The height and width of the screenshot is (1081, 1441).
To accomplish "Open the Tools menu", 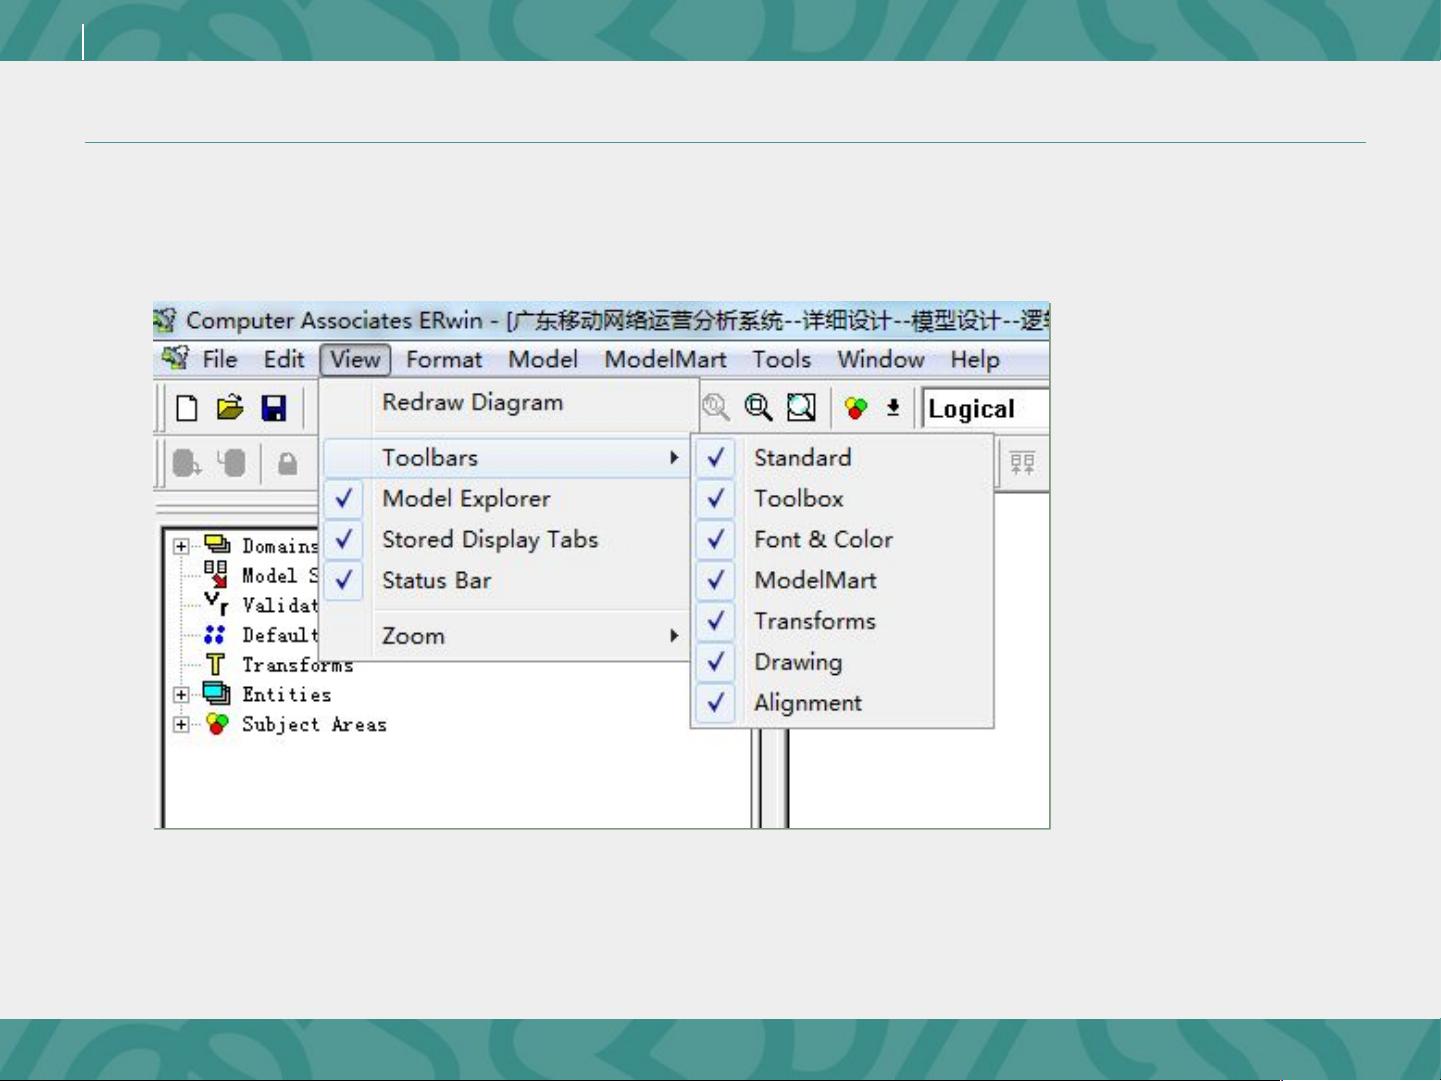I will click(x=782, y=359).
